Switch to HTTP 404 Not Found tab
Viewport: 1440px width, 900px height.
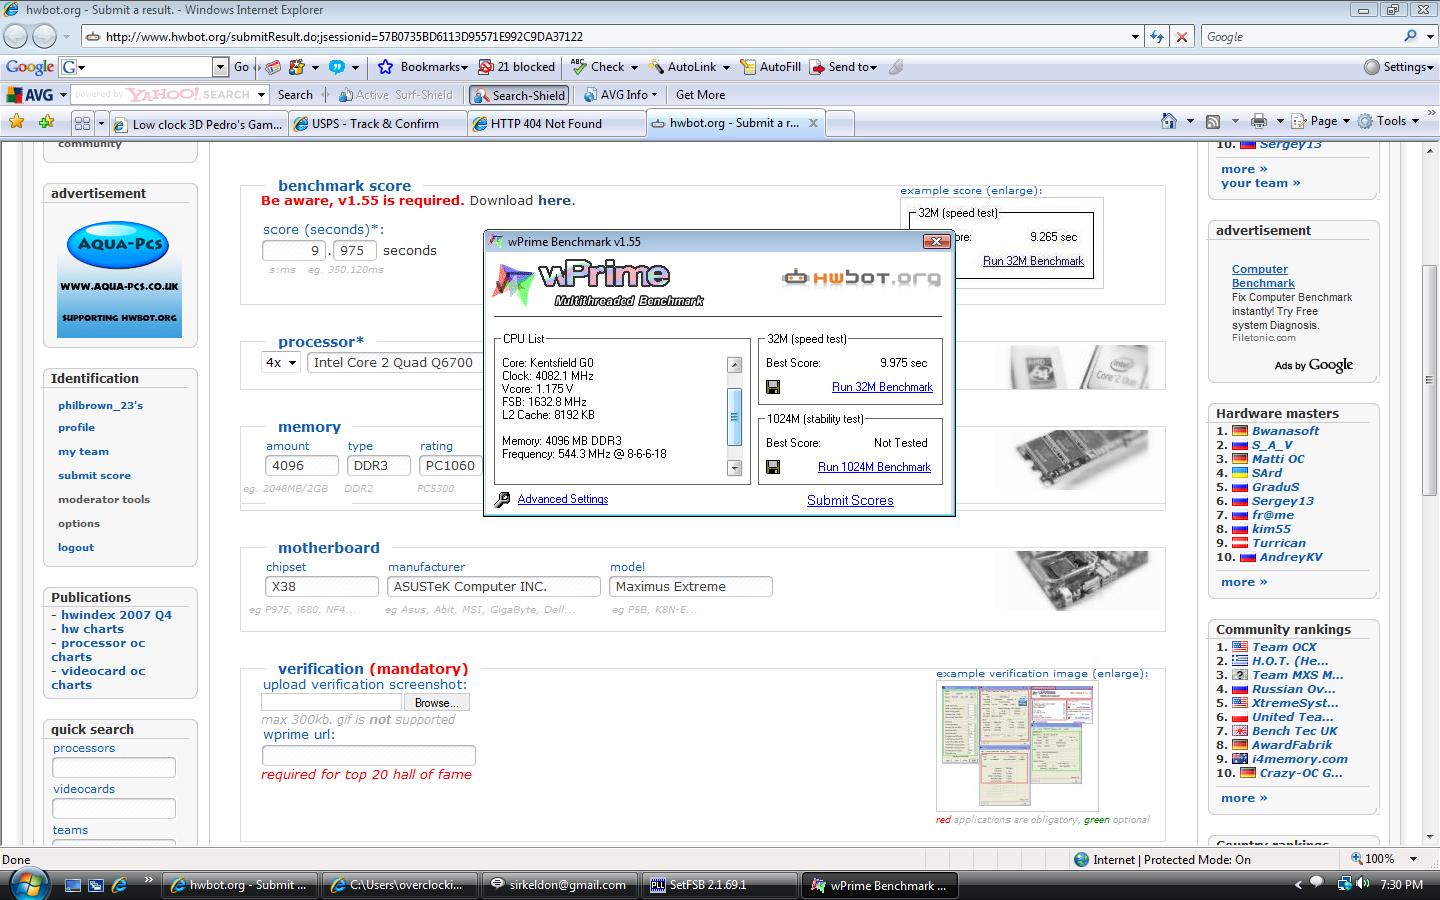point(556,124)
